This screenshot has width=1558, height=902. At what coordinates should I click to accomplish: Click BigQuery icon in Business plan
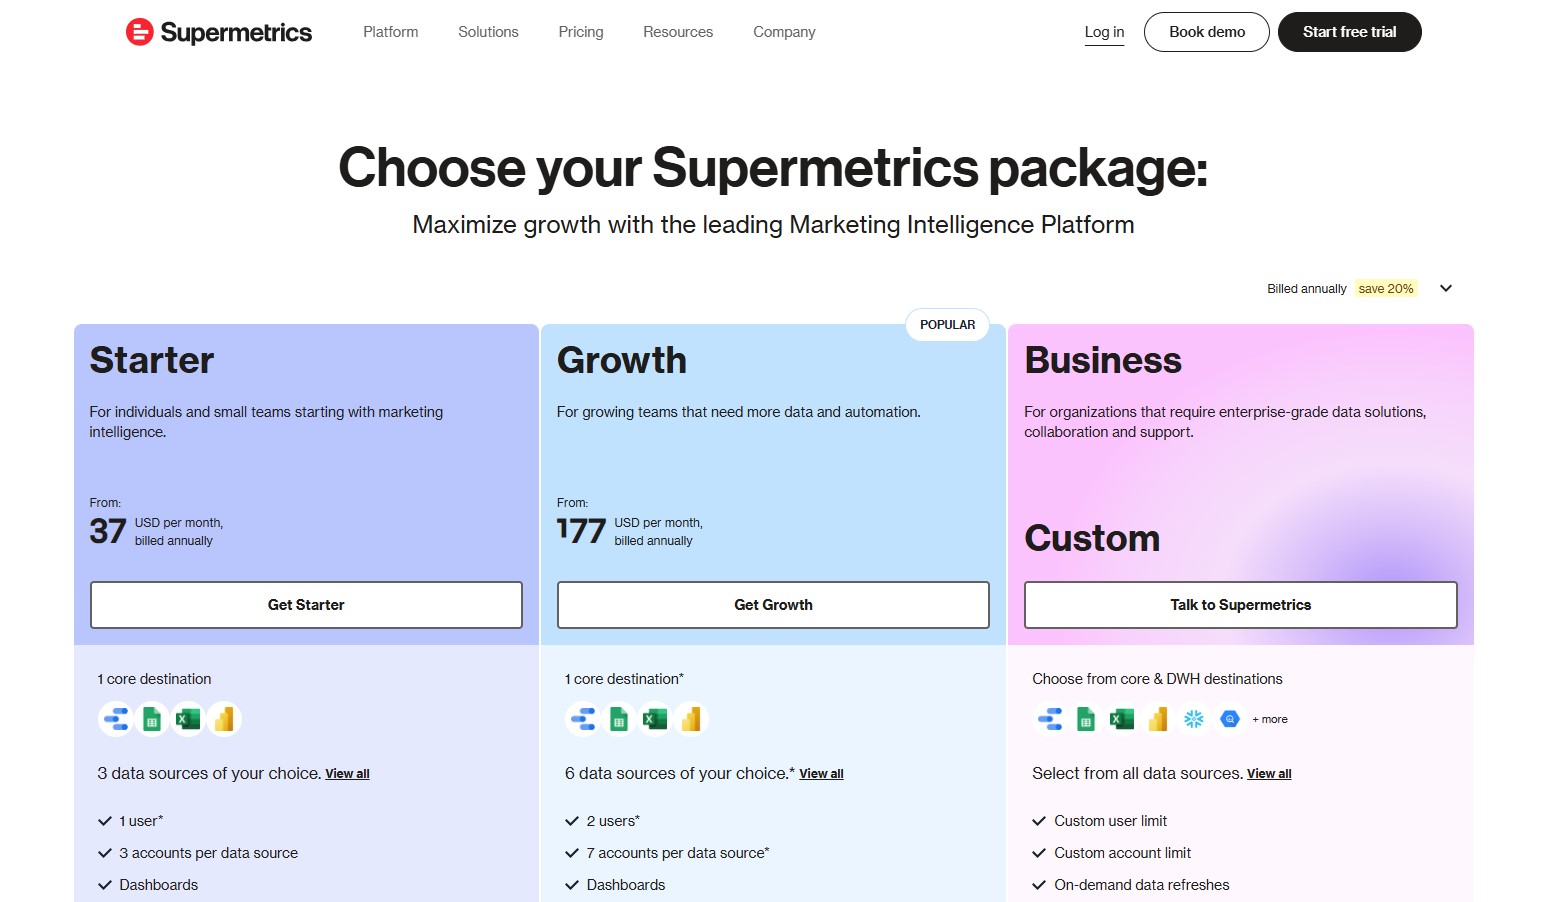[x=1230, y=719]
